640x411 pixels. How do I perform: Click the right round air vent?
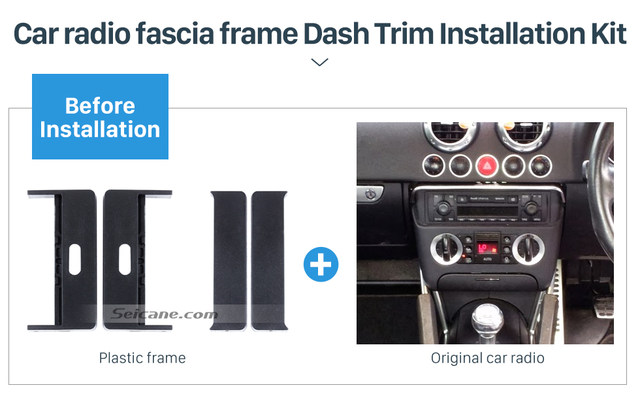tap(524, 135)
